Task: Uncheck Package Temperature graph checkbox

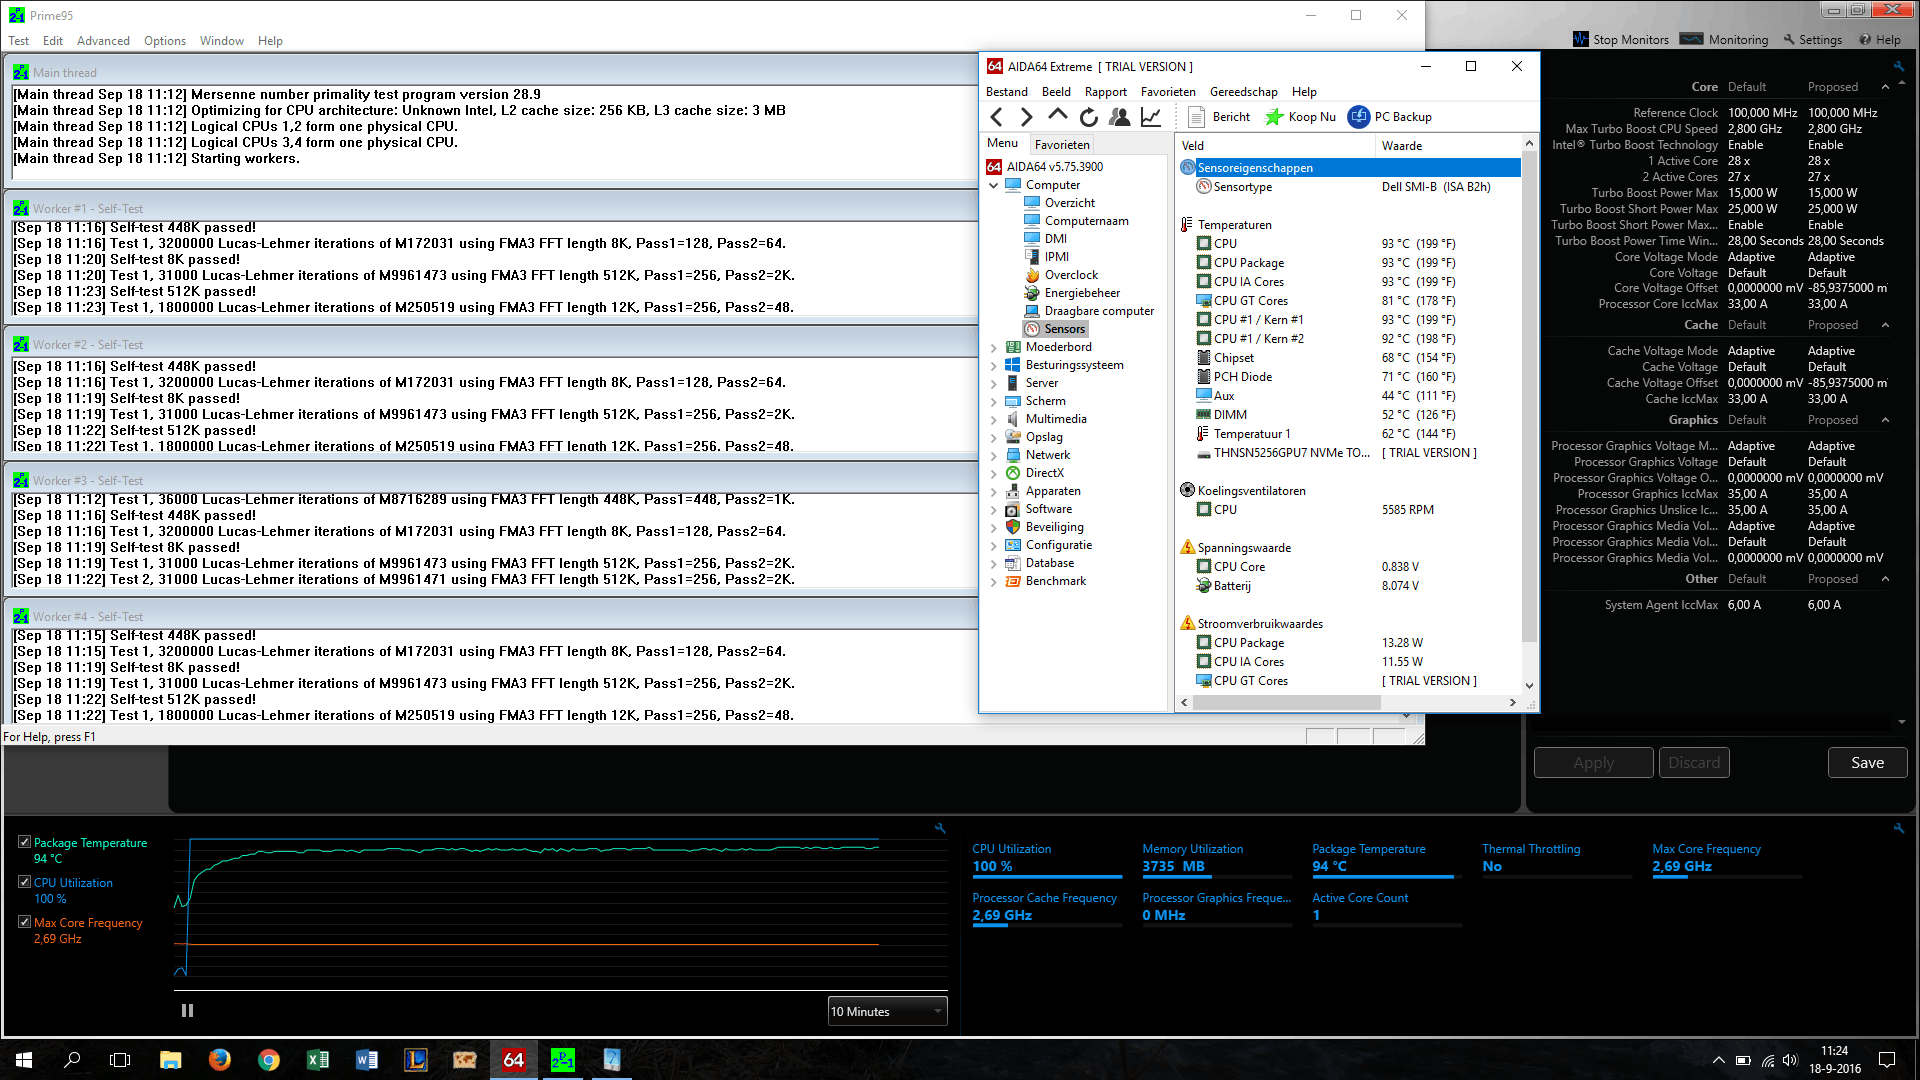Action: tap(24, 842)
